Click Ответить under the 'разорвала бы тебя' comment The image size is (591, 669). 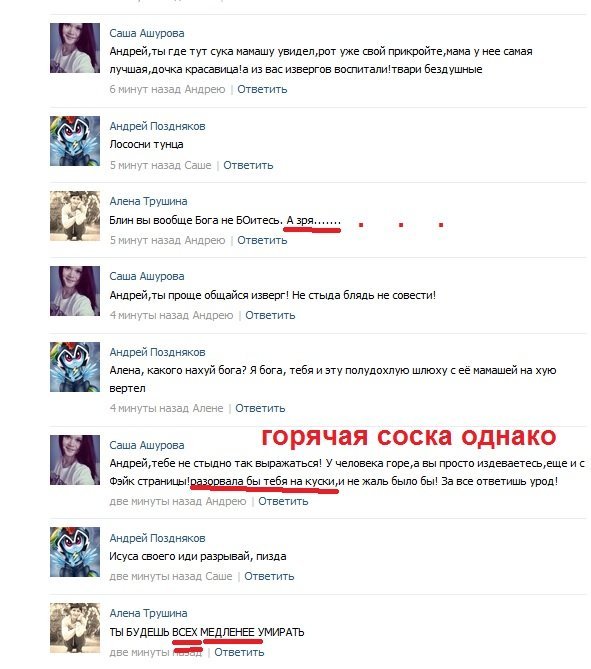pos(283,502)
